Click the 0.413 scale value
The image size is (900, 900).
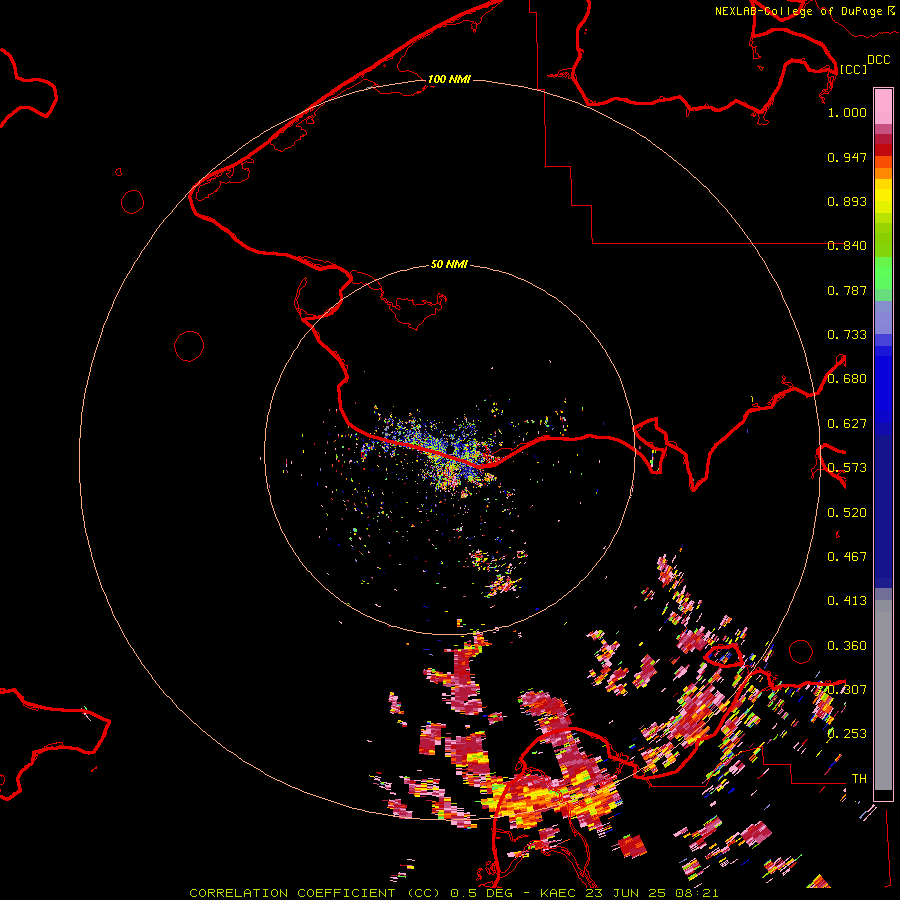(847, 601)
